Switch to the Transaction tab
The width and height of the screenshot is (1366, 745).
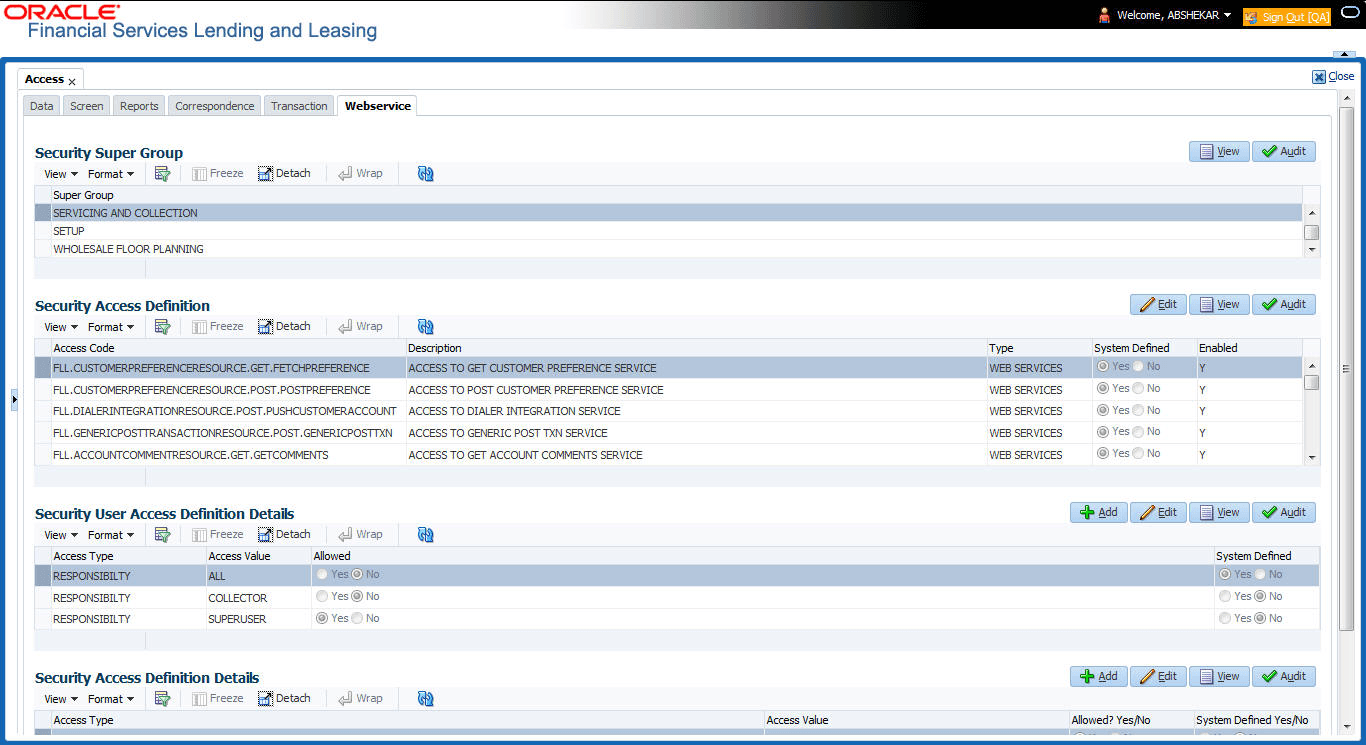[x=299, y=106]
